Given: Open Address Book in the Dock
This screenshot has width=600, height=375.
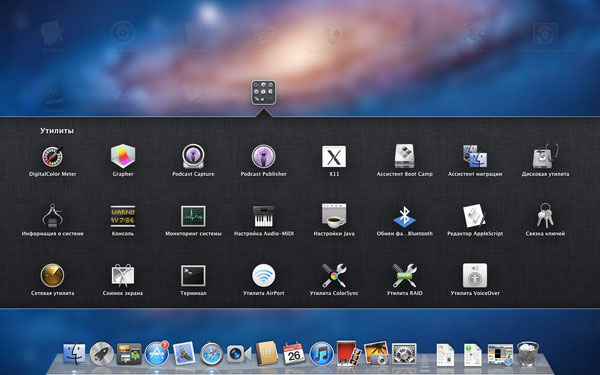Looking at the screenshot, I should 267,353.
